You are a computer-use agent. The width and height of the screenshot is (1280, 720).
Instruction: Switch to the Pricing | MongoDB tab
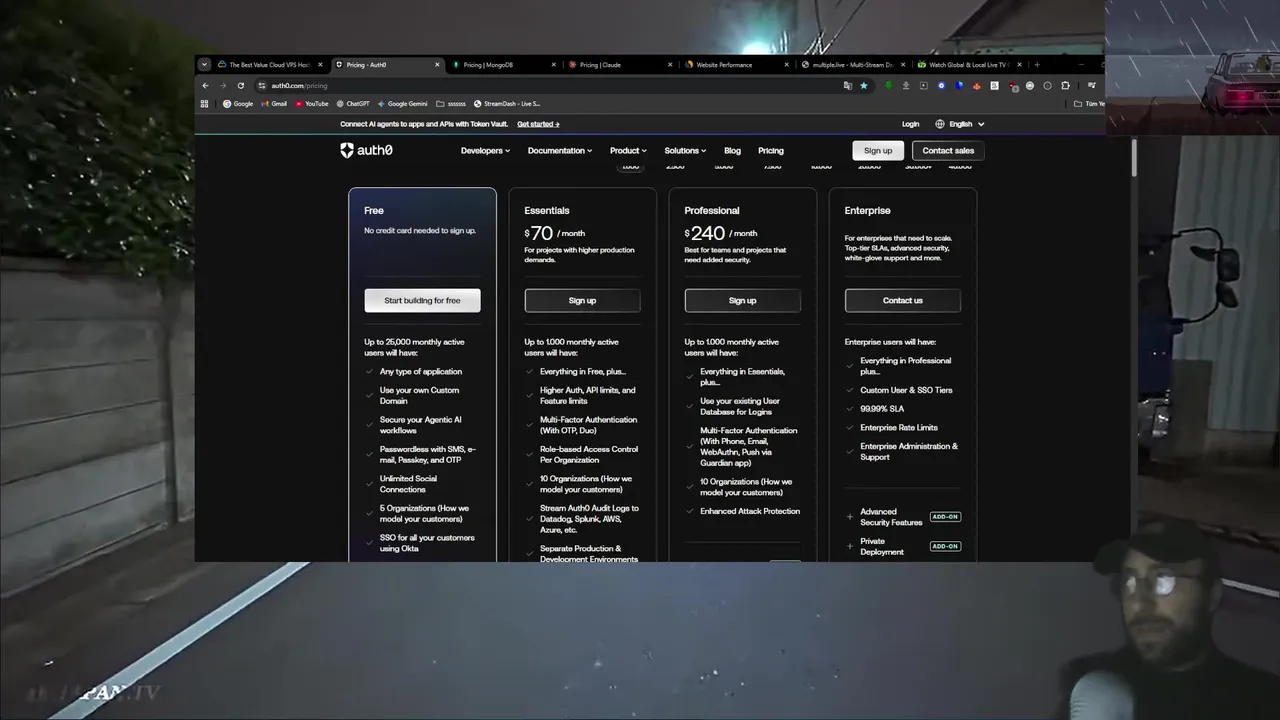click(504, 64)
